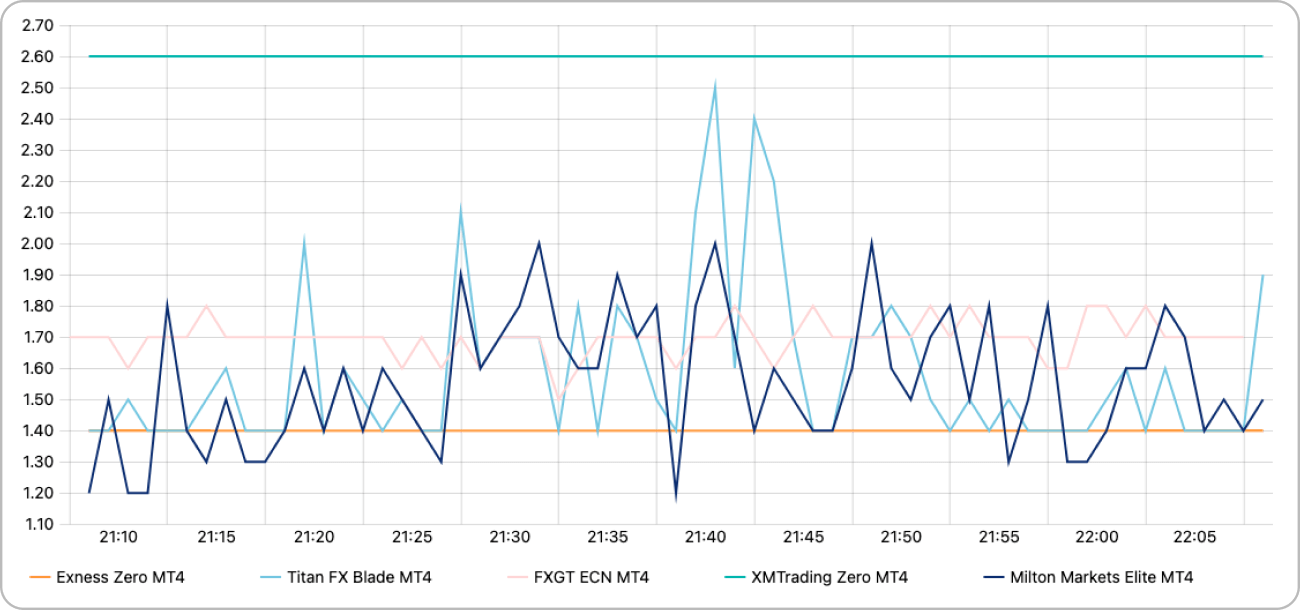Select the 1.40 y-axis tick label
1300x610 pixels.
(38, 430)
